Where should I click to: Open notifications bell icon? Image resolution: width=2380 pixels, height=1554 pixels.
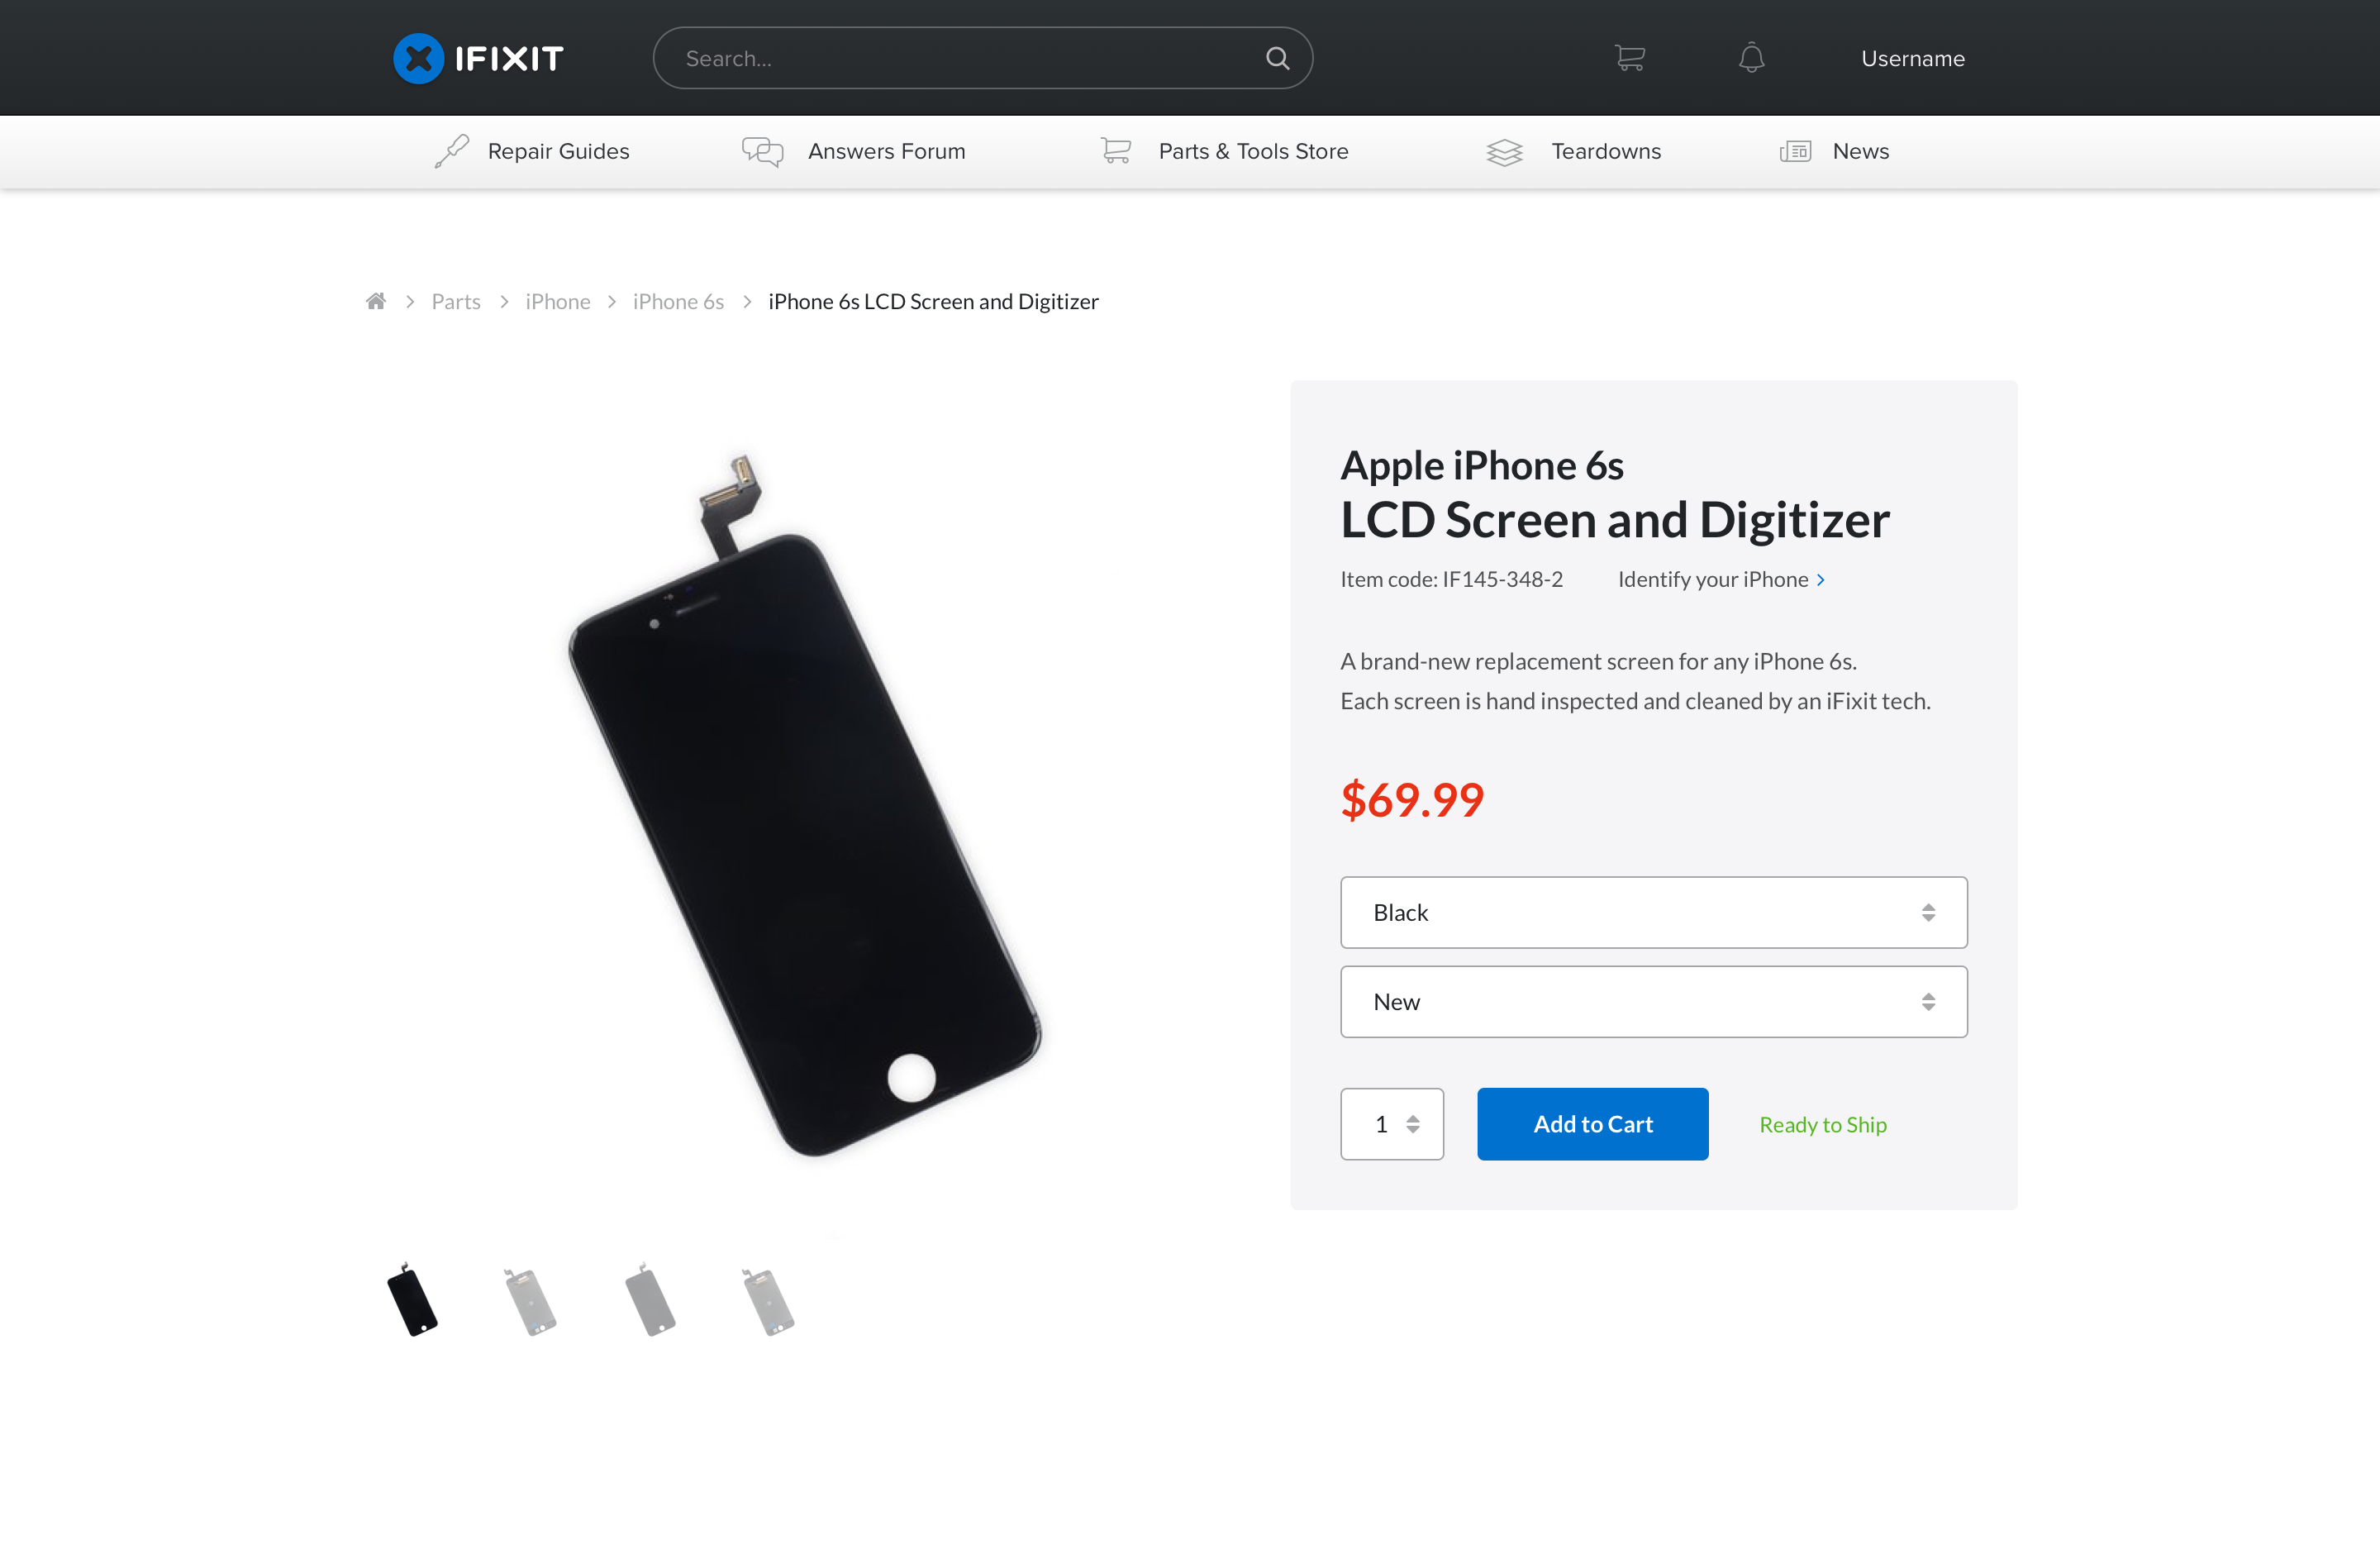point(1751,58)
